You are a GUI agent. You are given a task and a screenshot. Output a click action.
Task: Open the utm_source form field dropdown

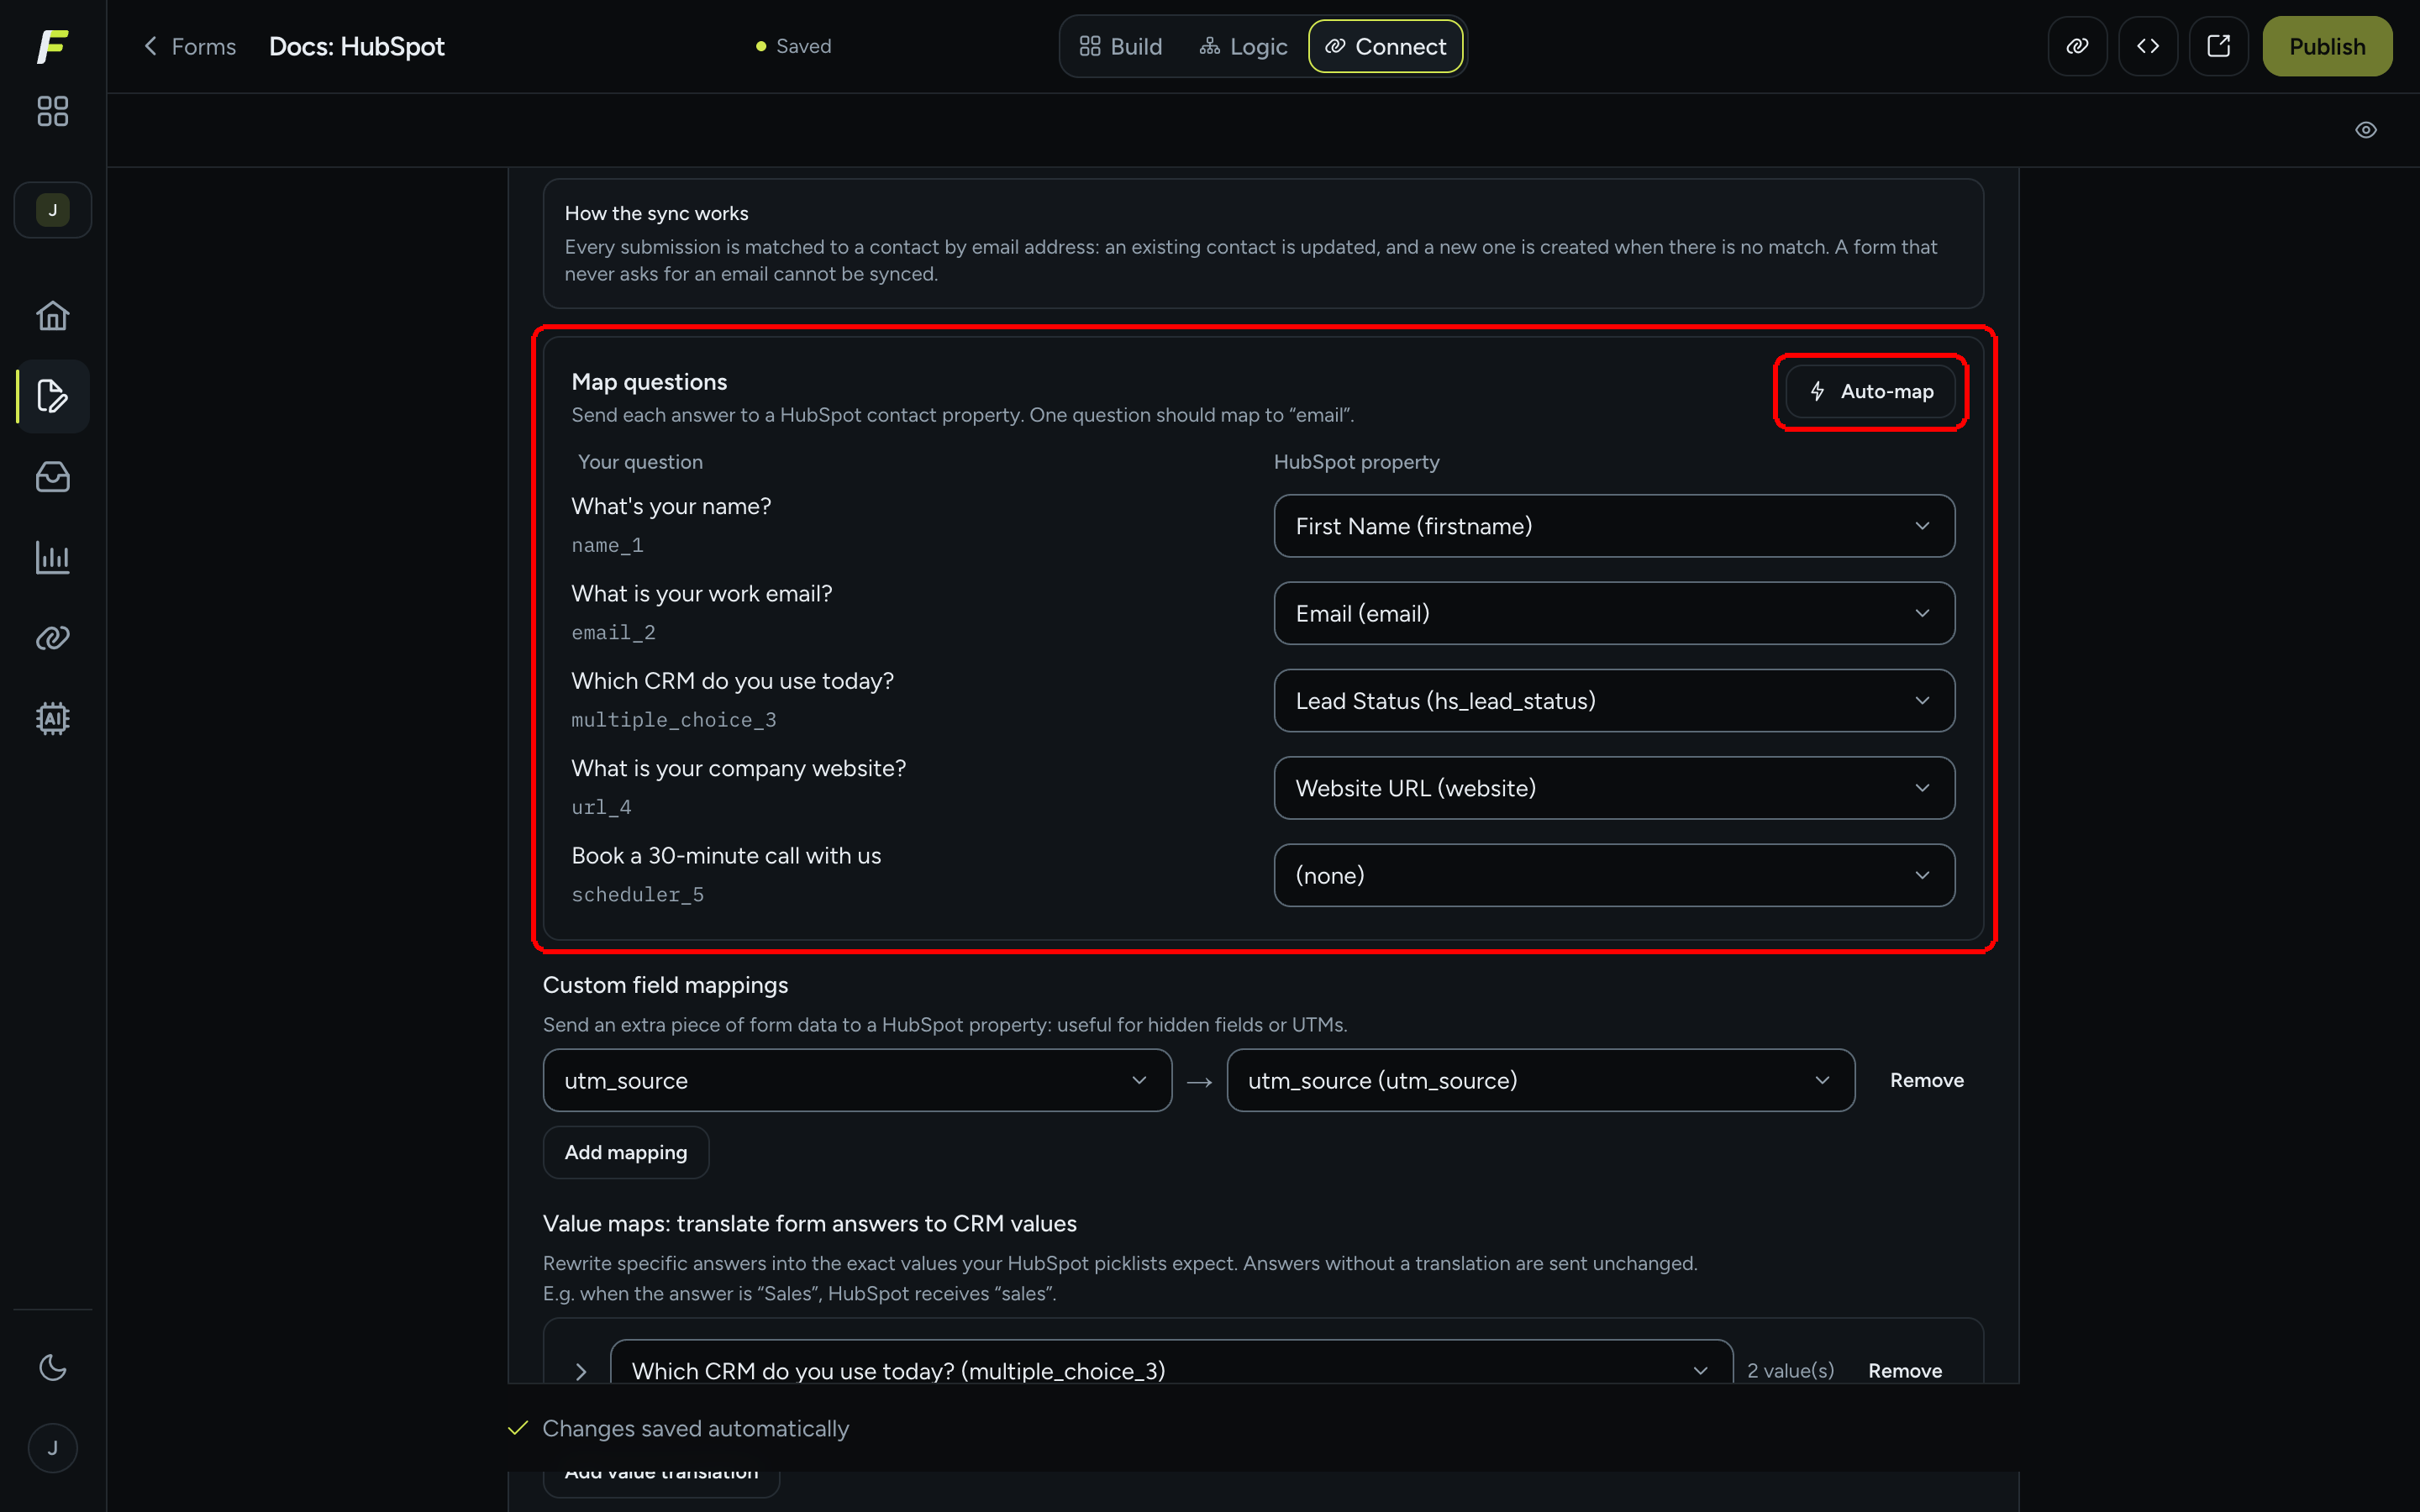pyautogui.click(x=857, y=1080)
